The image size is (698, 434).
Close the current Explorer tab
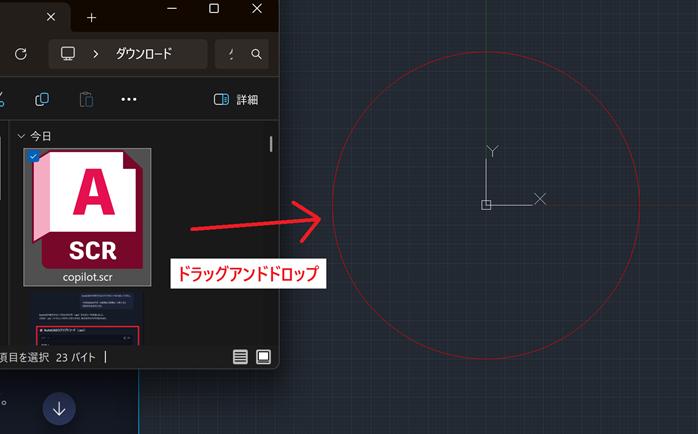tap(51, 17)
